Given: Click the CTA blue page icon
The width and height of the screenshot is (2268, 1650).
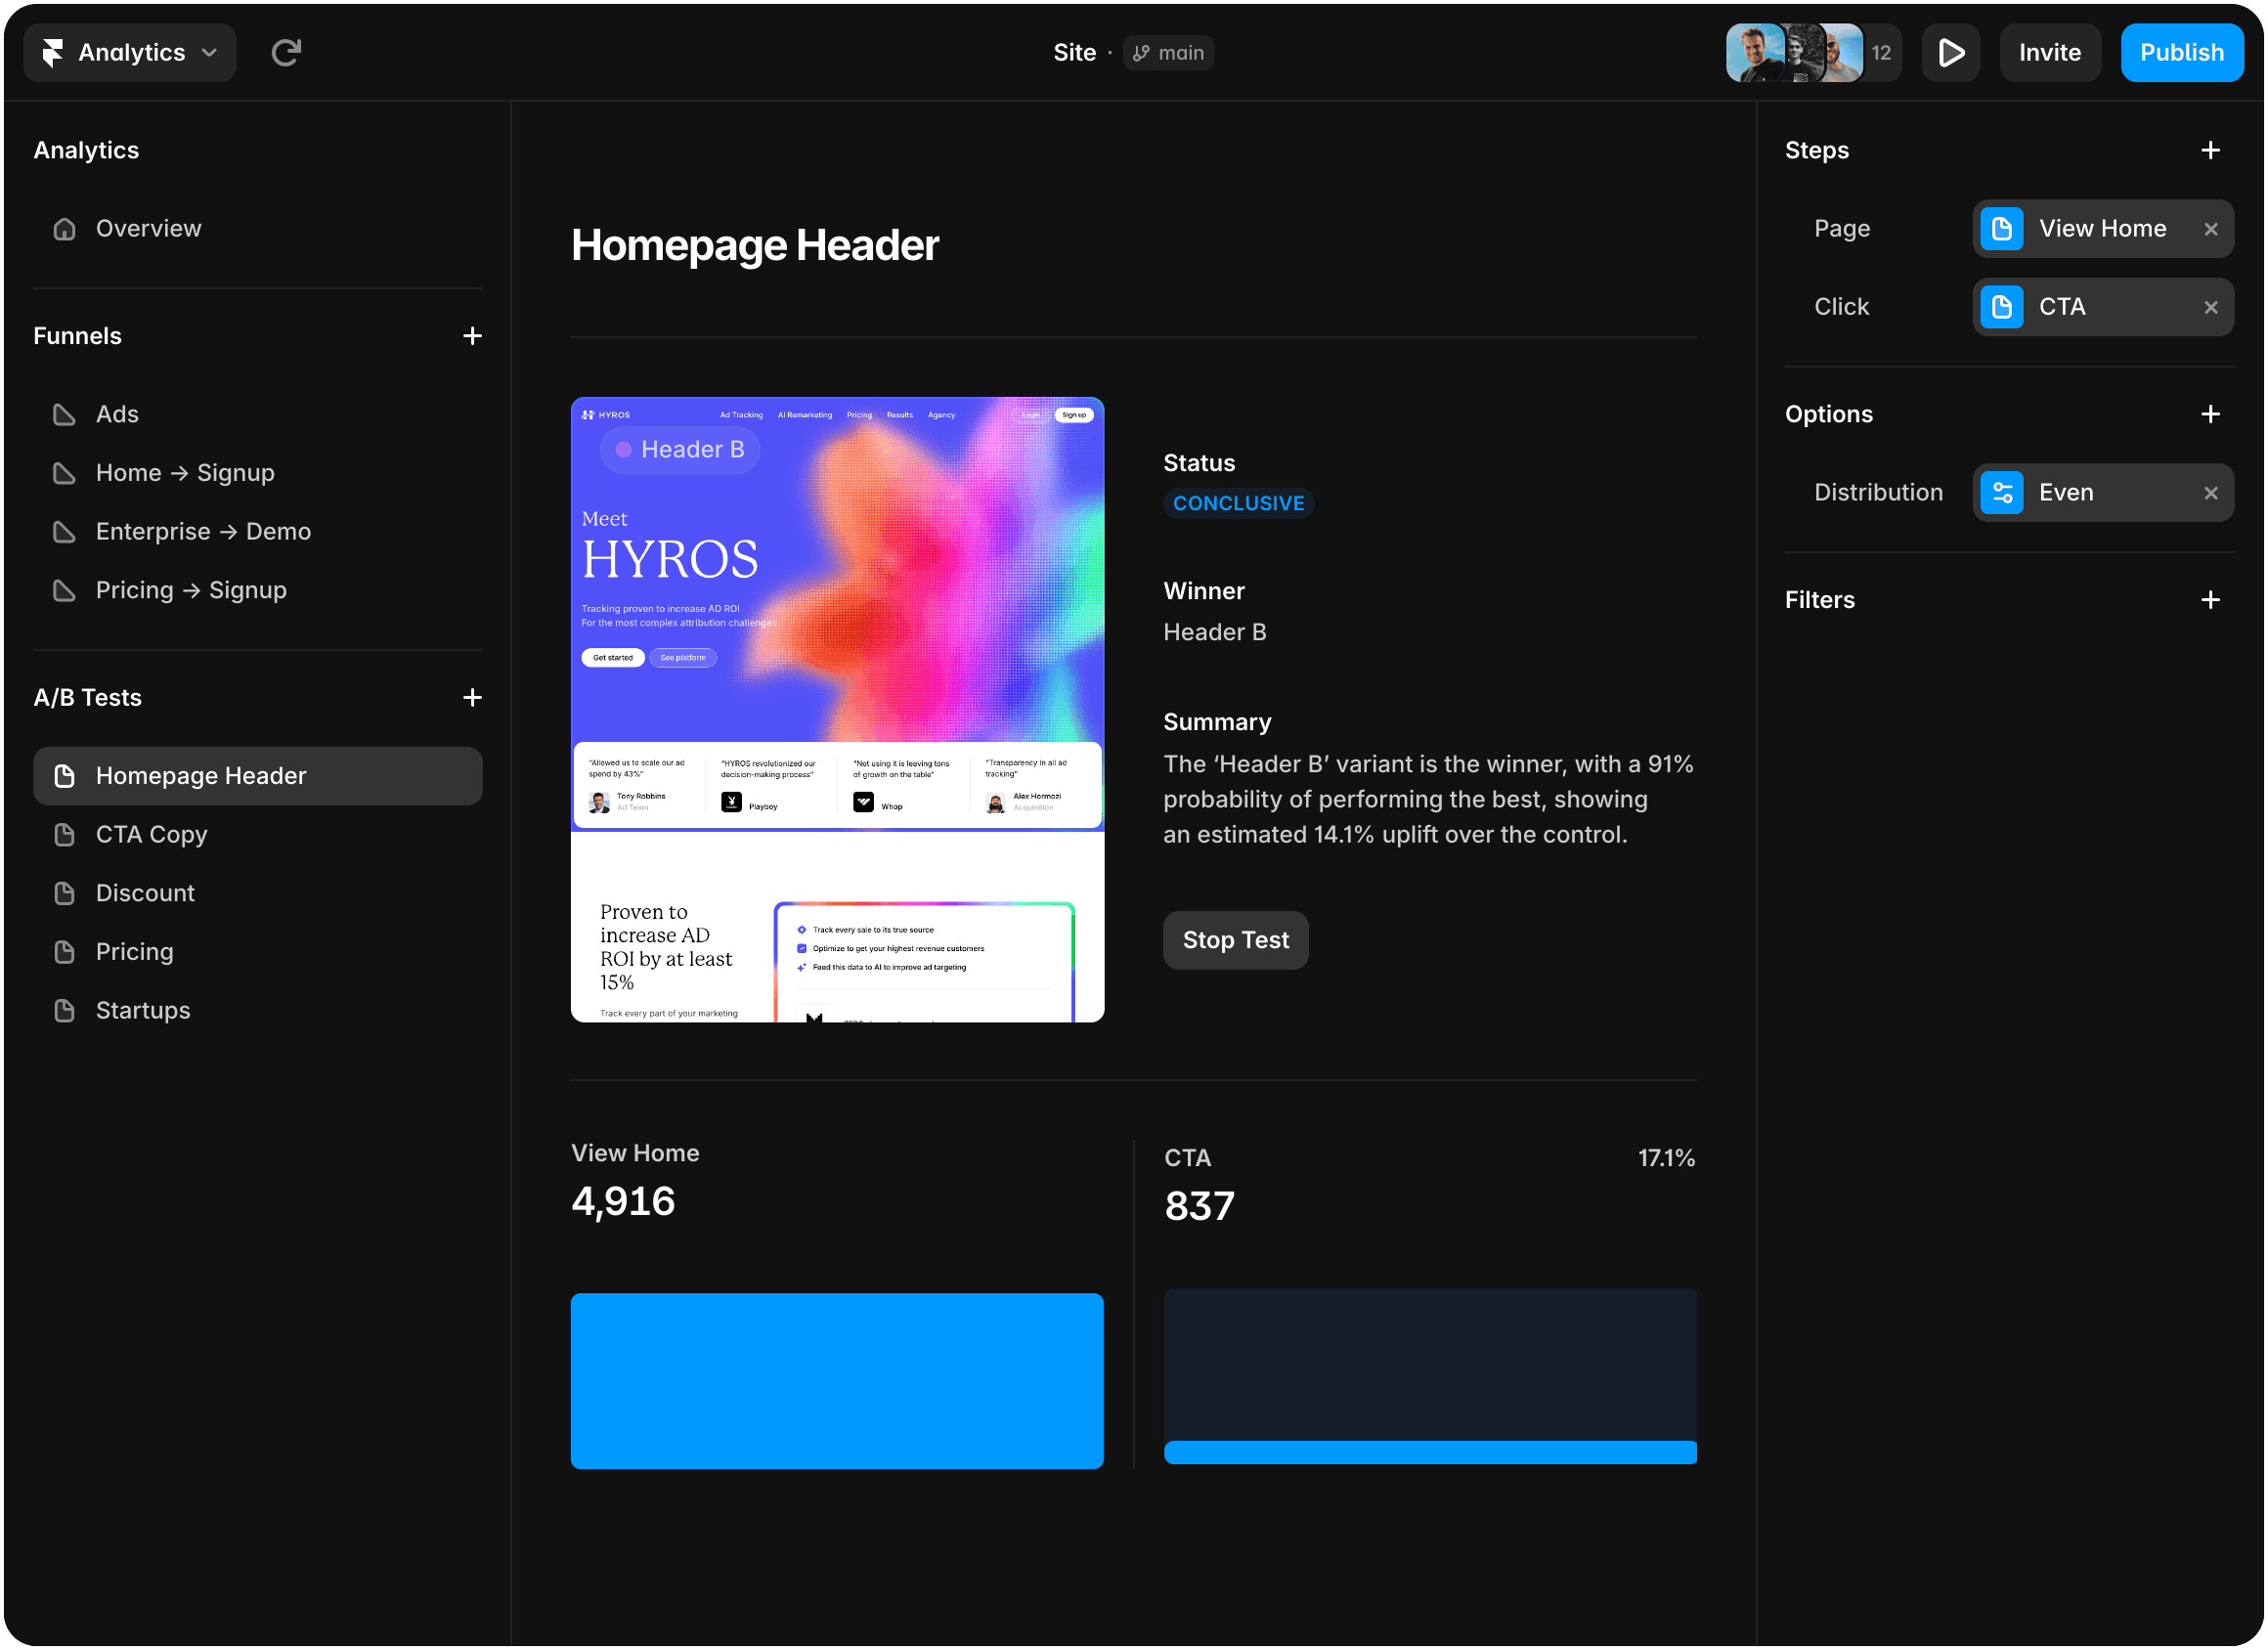Looking at the screenshot, I should [x=2002, y=307].
